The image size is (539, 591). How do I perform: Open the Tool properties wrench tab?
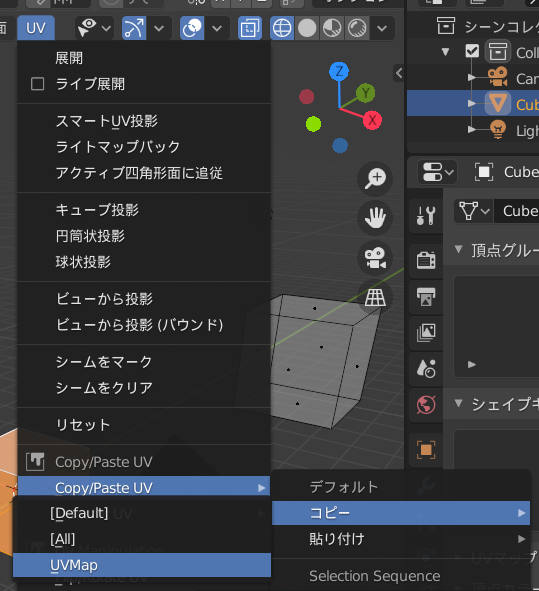click(x=426, y=216)
